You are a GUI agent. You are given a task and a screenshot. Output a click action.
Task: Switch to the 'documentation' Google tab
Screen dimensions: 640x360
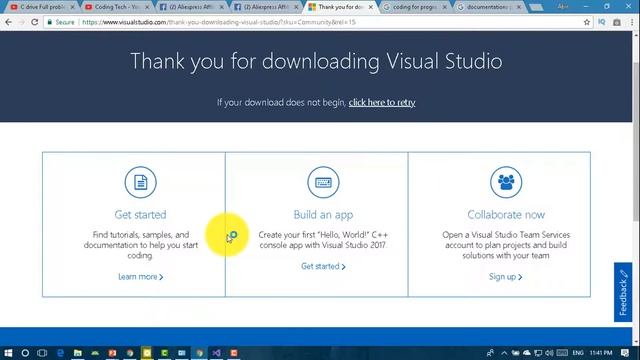pyautogui.click(x=489, y=7)
